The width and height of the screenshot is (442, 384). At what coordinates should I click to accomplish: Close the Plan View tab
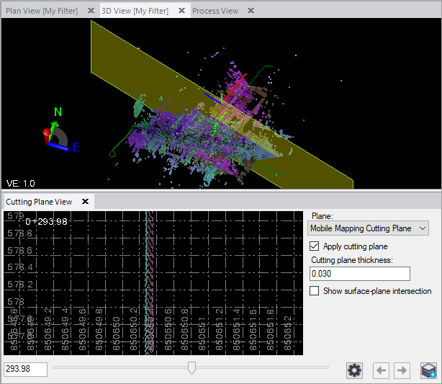[91, 11]
